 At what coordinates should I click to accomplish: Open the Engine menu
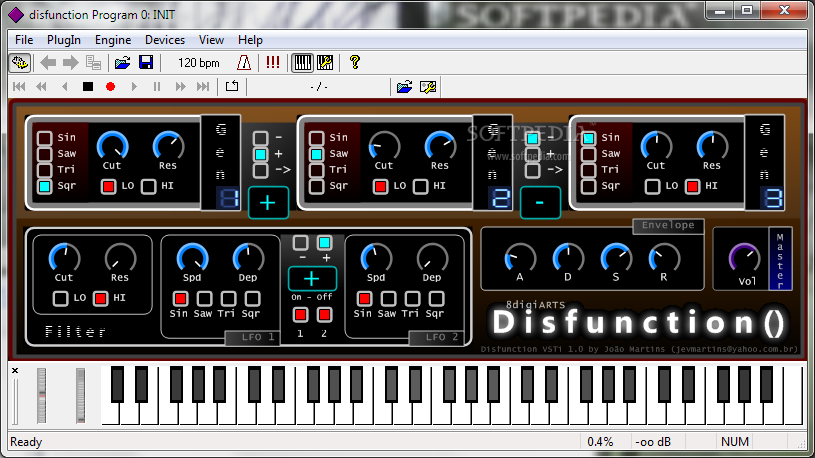(113, 40)
